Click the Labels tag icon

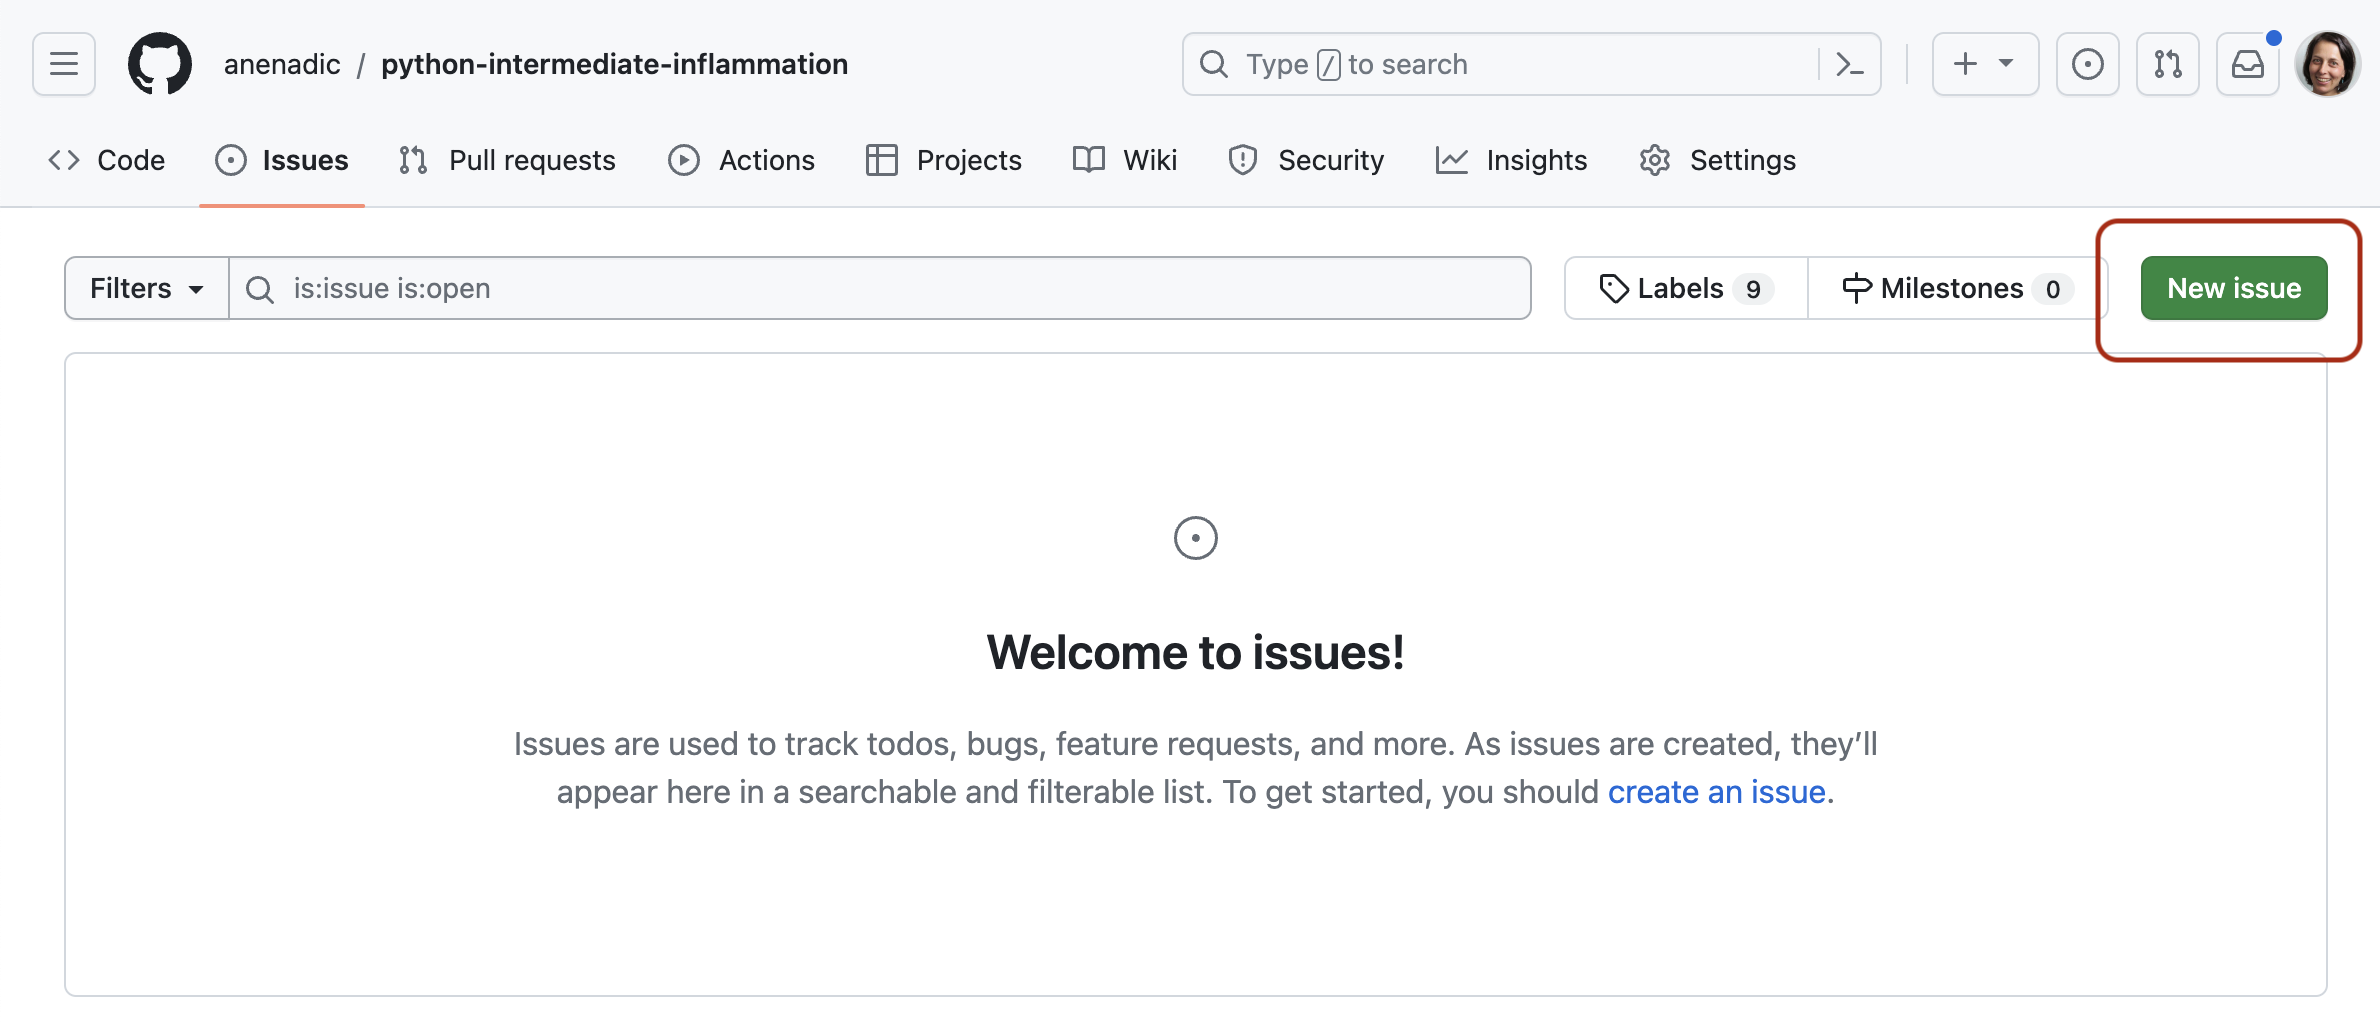click(1614, 288)
